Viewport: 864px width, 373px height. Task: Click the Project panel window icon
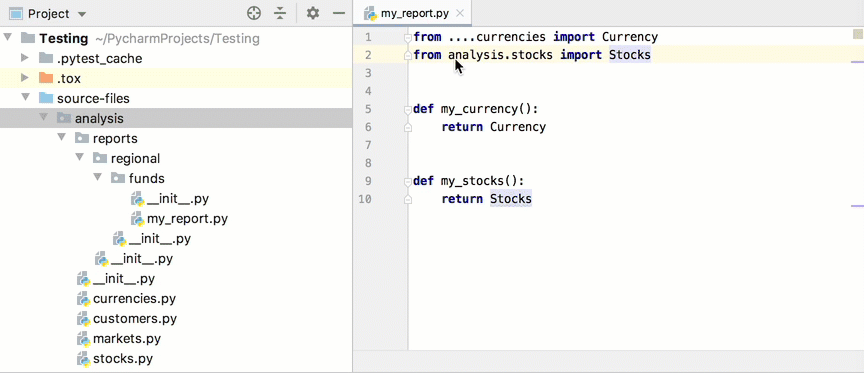pos(17,13)
